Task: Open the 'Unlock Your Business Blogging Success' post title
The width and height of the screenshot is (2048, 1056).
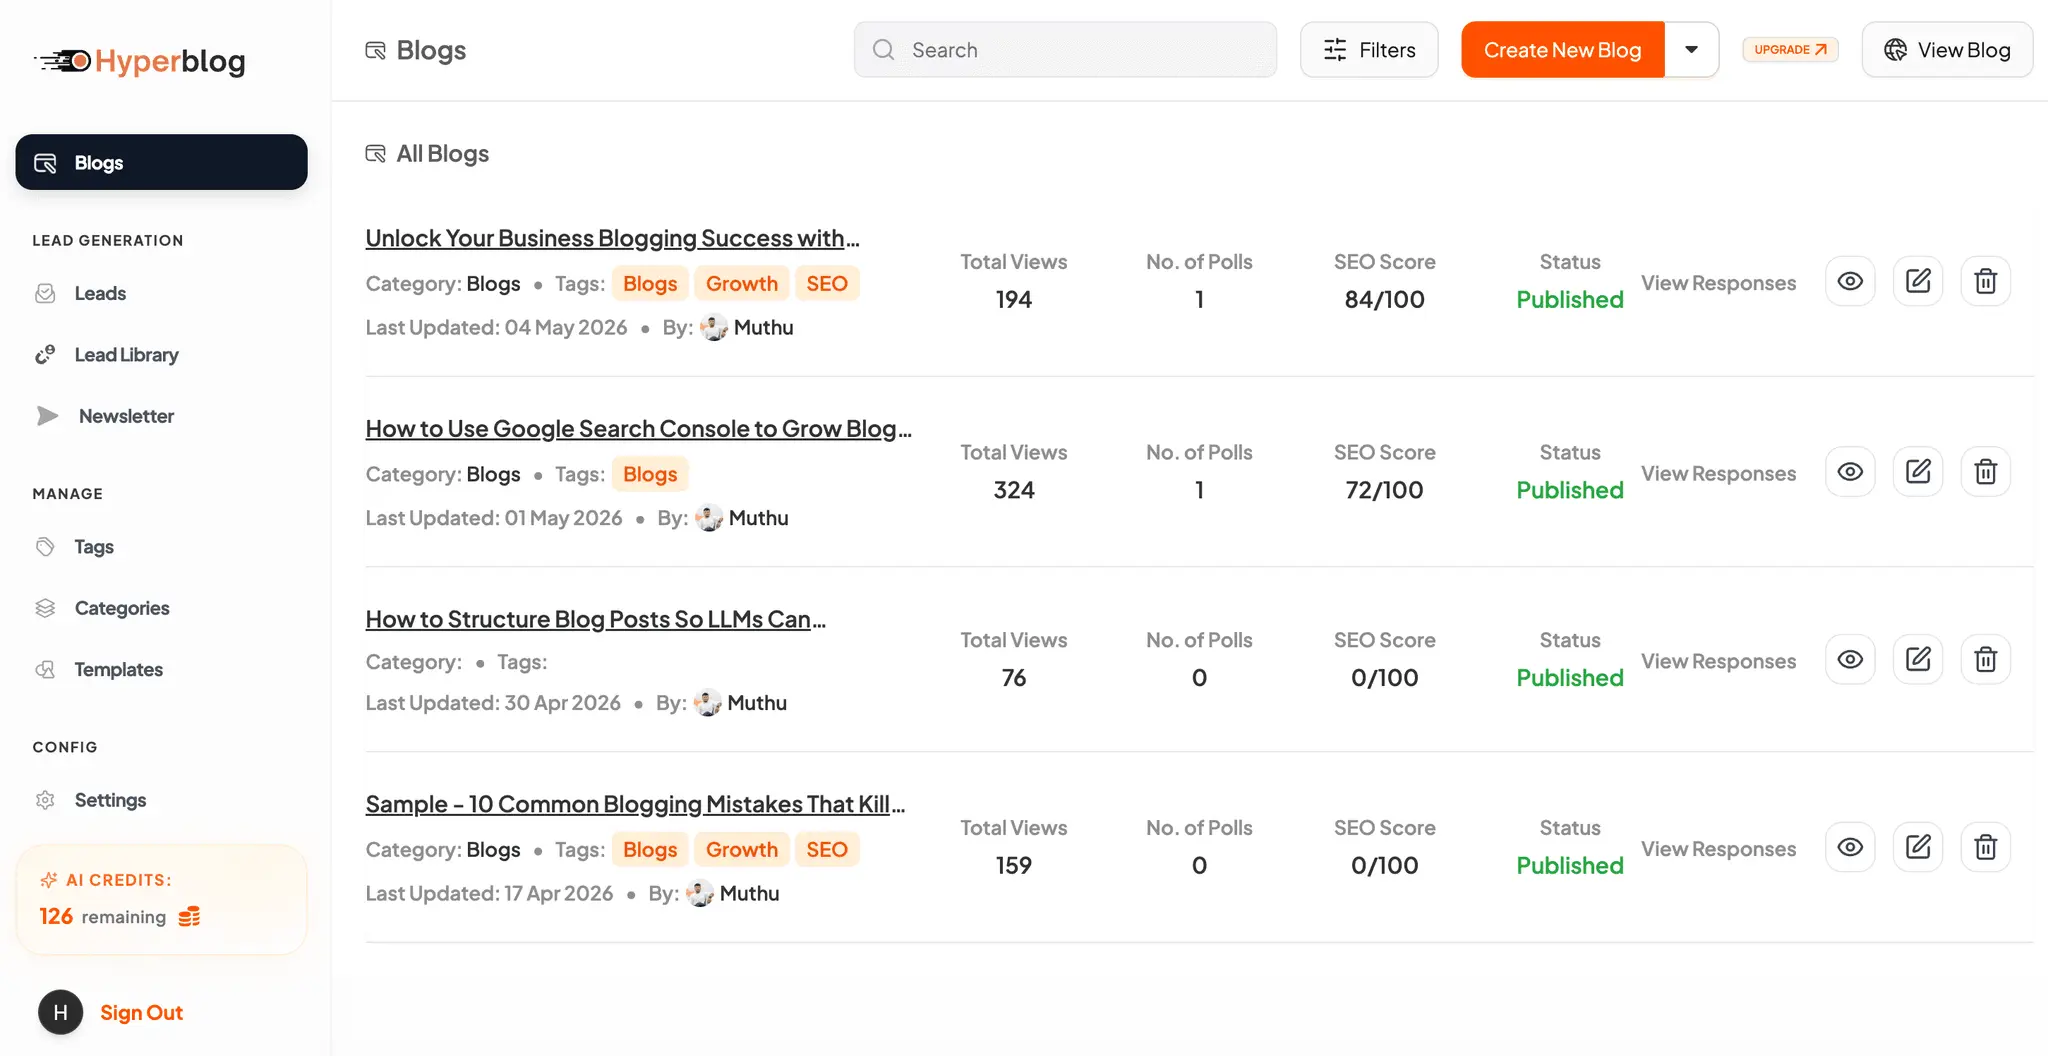Action: [x=612, y=238]
